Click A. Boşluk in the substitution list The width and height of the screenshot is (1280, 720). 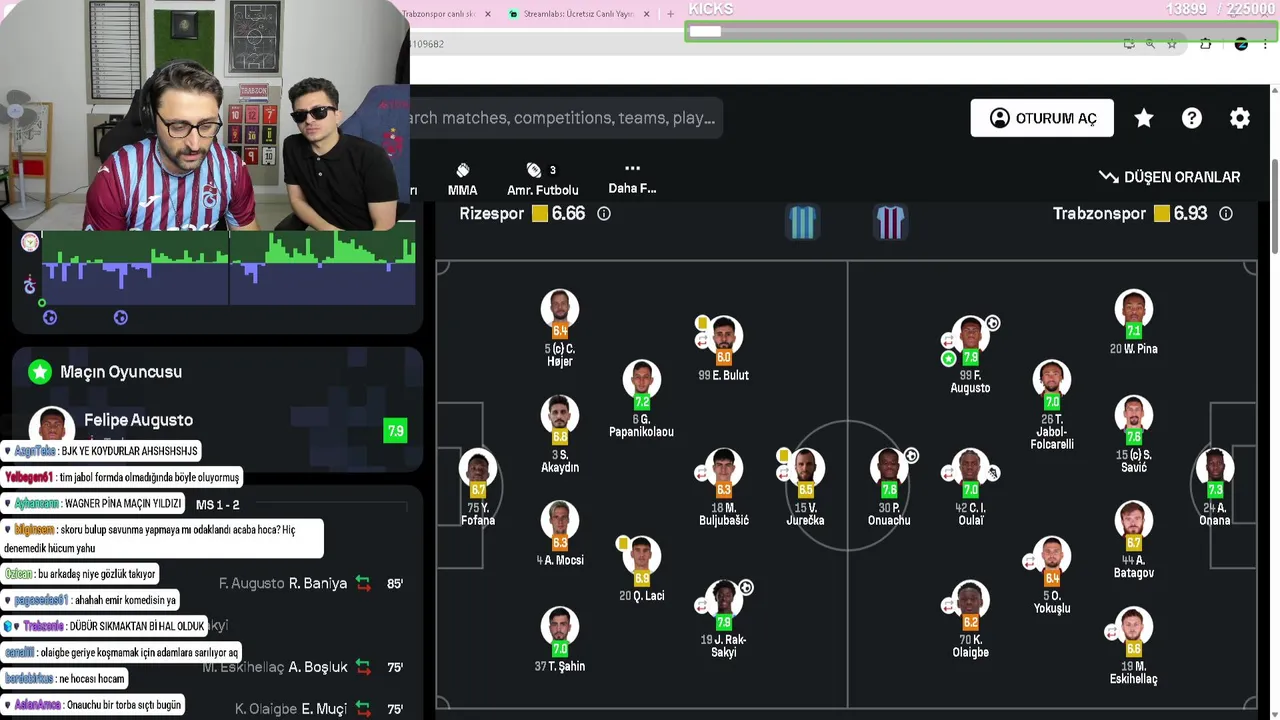(318, 667)
